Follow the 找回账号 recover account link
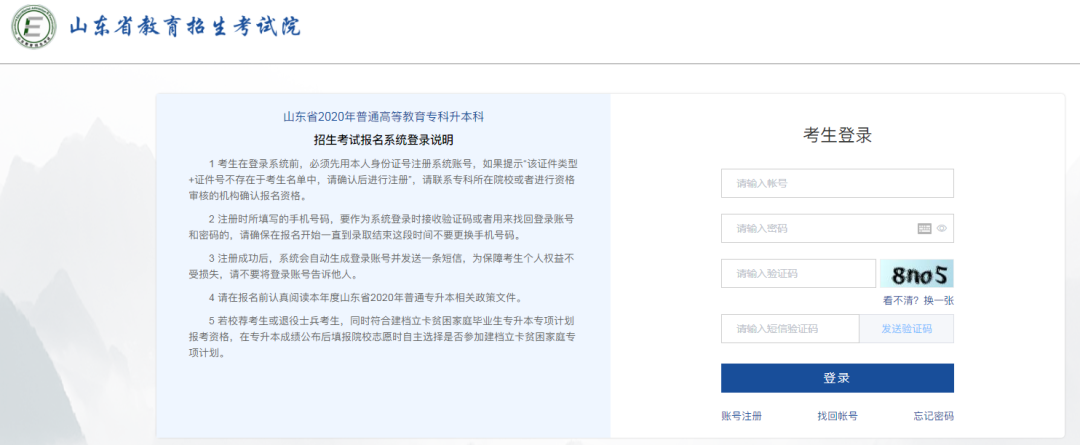 tap(837, 416)
